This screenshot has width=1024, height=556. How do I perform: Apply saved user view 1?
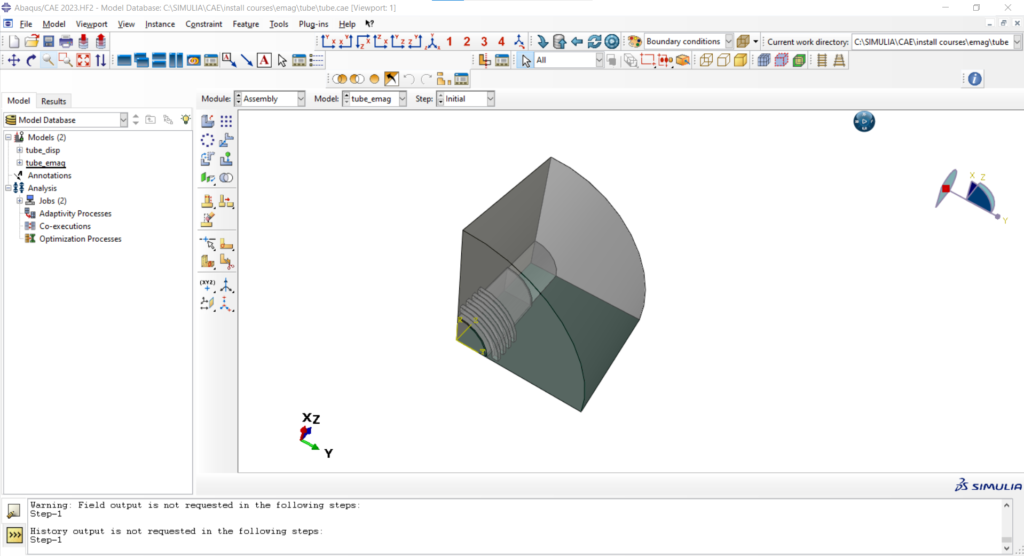point(449,42)
